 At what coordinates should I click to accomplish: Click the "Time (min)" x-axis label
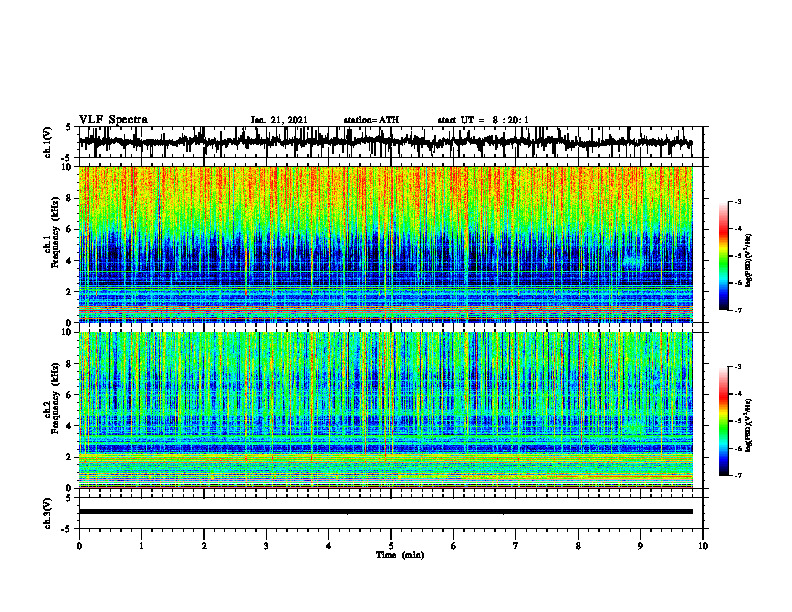coord(400,555)
